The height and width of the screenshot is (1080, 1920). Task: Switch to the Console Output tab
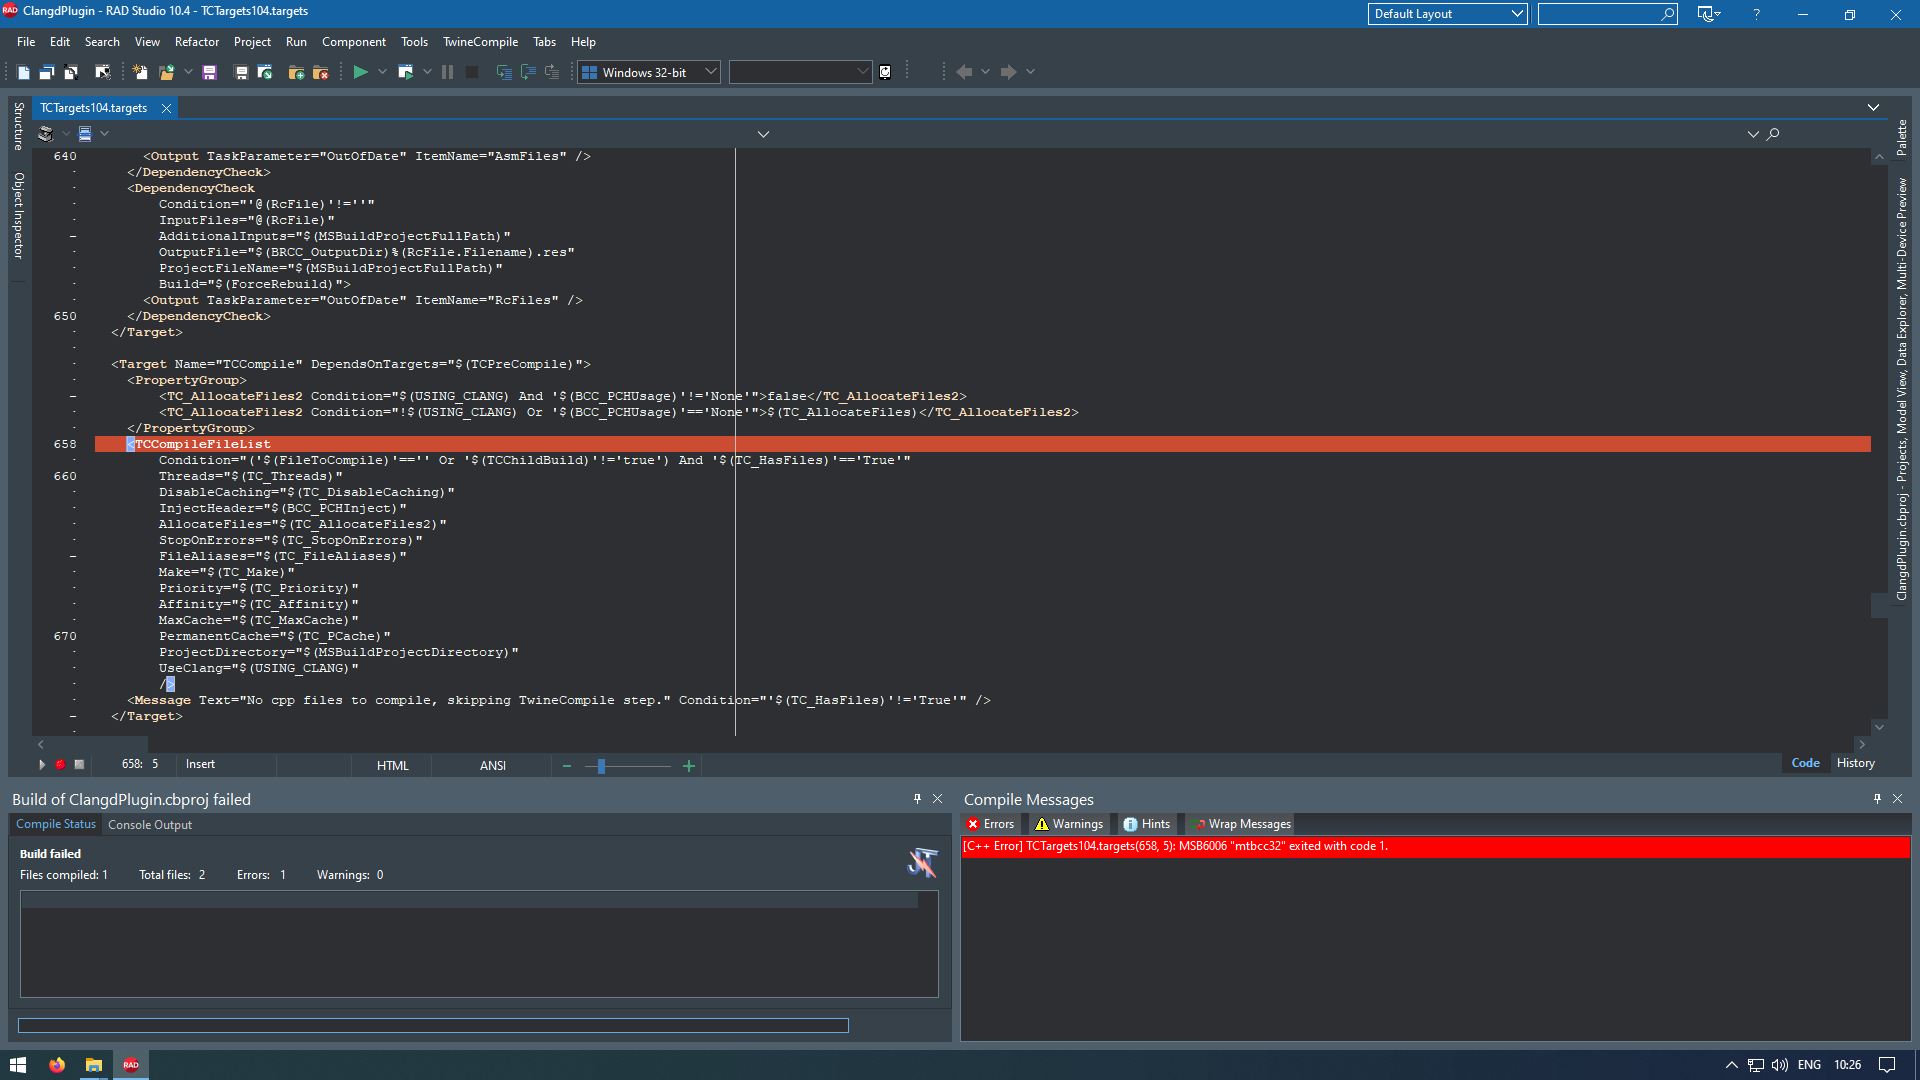[150, 825]
